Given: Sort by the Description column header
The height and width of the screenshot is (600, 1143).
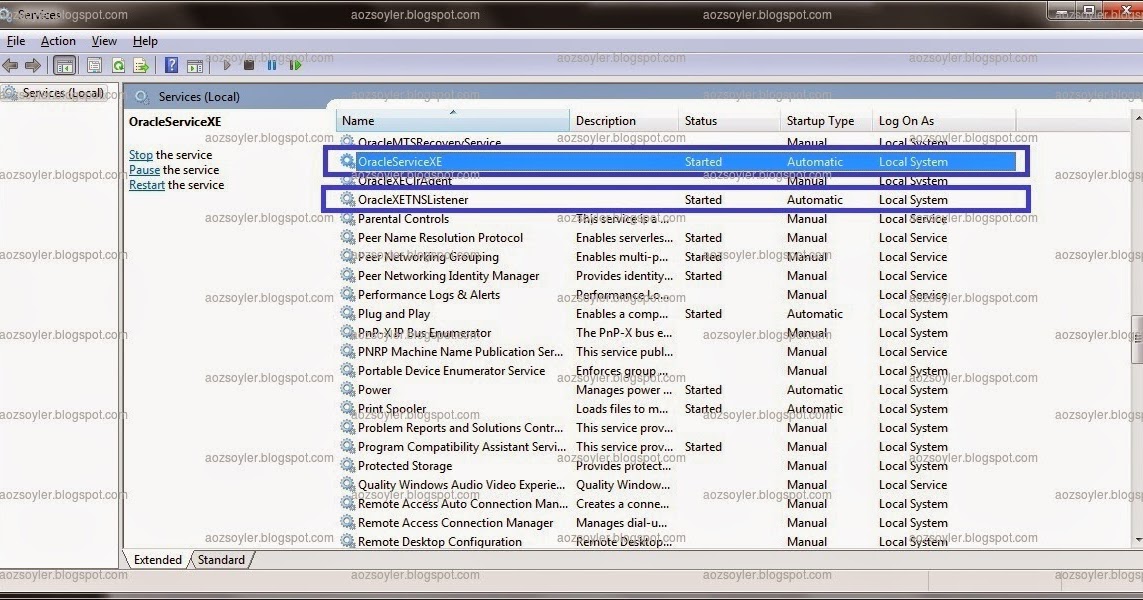Looking at the screenshot, I should pos(624,120).
